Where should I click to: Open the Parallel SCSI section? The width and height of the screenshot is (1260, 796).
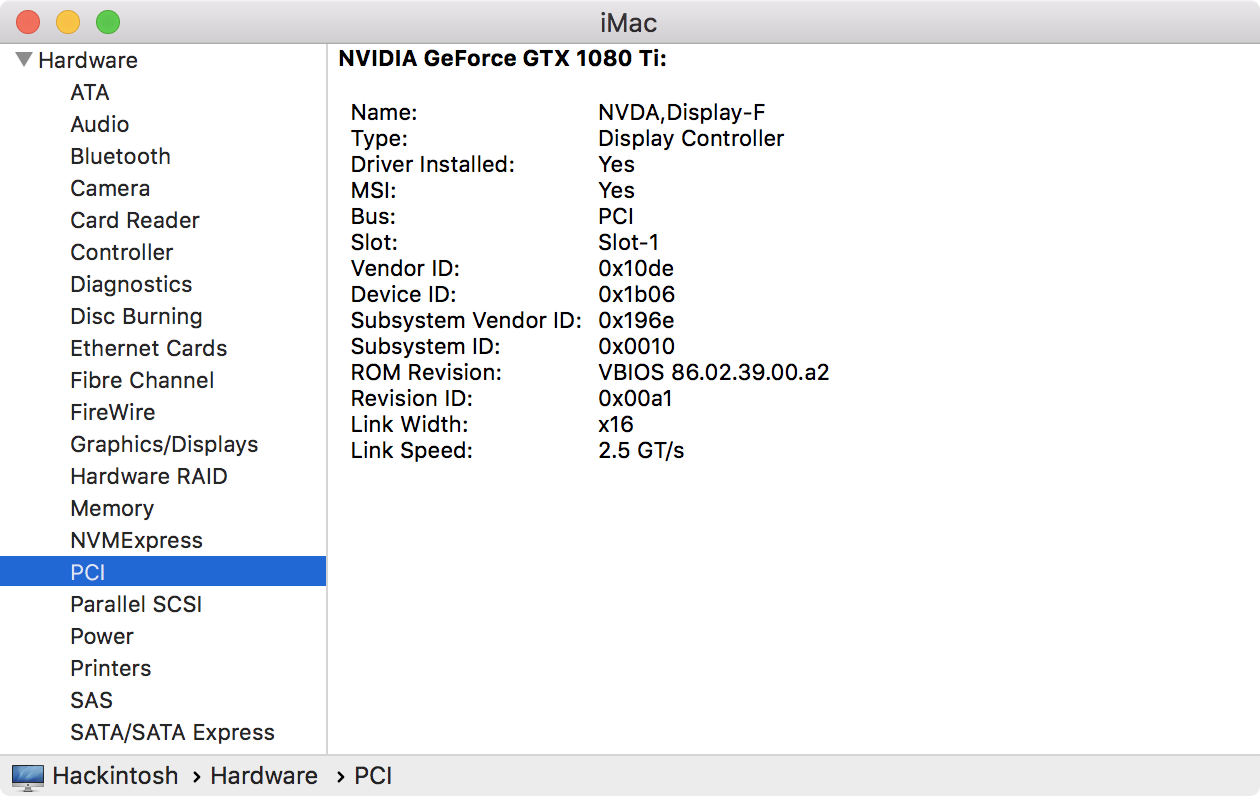[136, 604]
